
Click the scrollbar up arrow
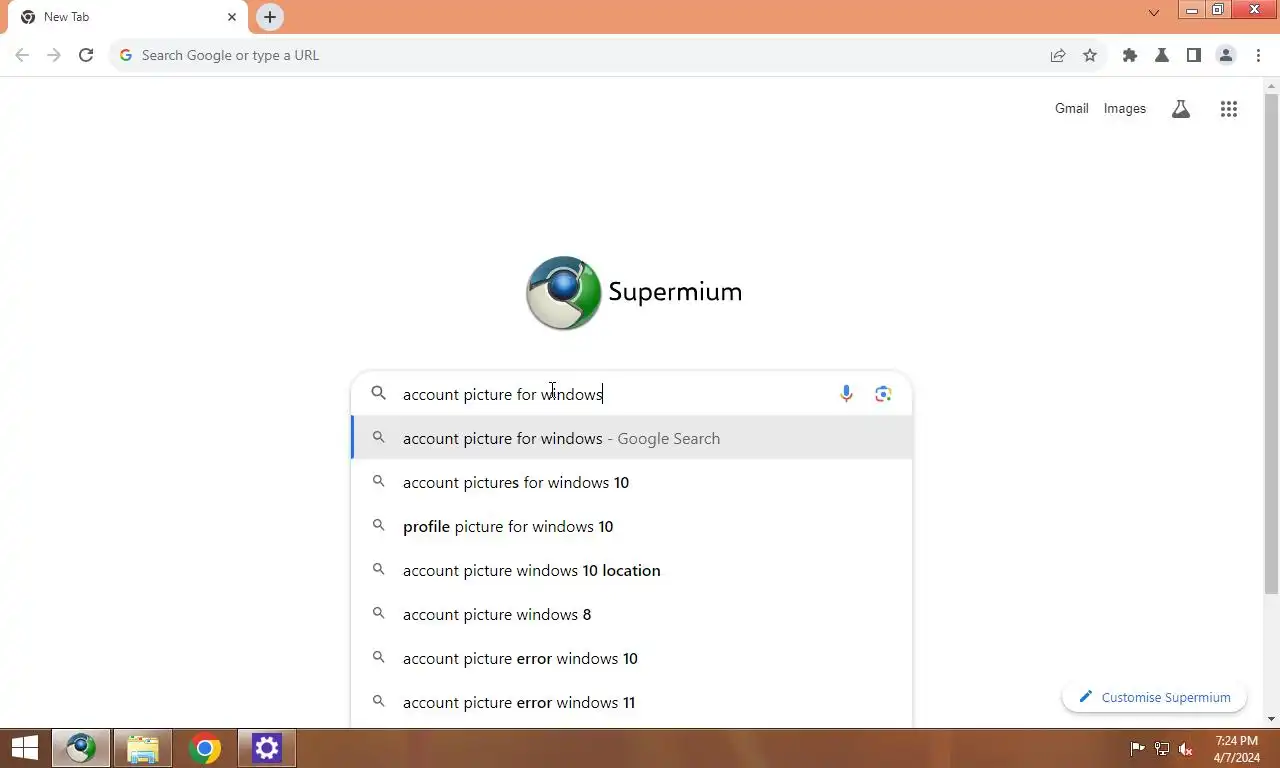tap(1271, 86)
